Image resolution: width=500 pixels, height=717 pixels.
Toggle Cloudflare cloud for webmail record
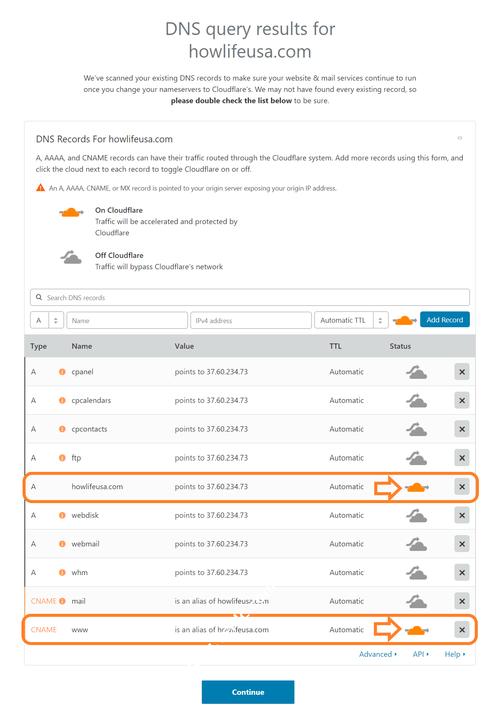click(x=416, y=544)
